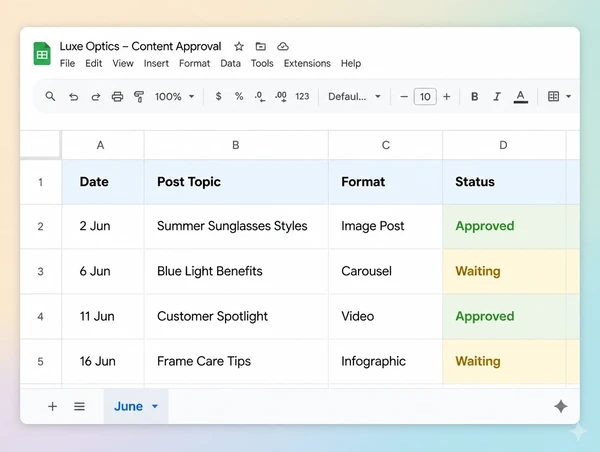The height and width of the screenshot is (452, 600).
Task: Click the font size field showing 10
Action: click(425, 96)
